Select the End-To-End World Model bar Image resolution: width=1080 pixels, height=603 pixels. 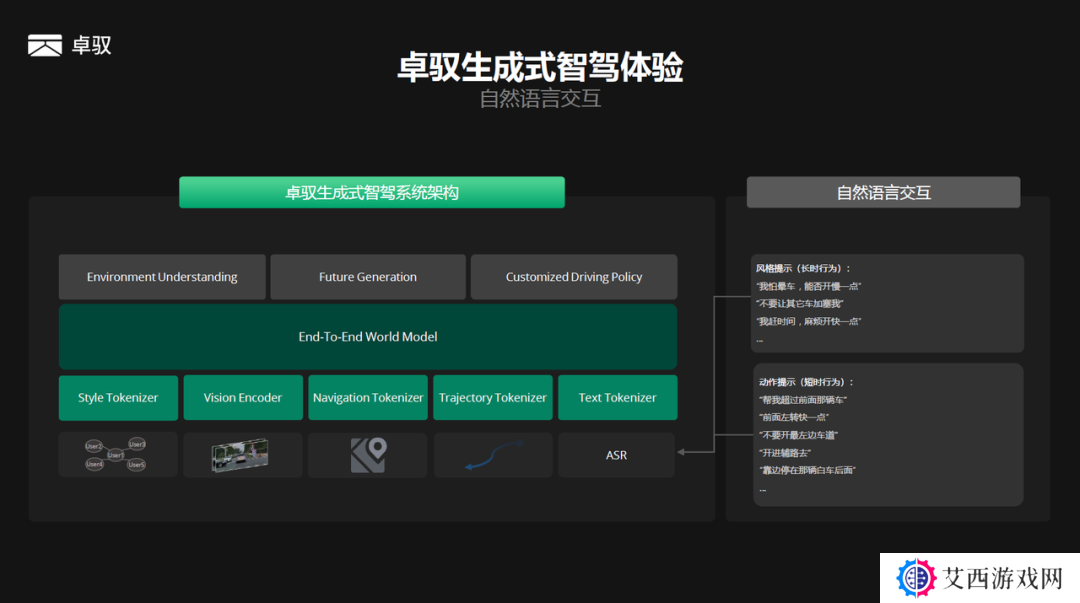(368, 337)
